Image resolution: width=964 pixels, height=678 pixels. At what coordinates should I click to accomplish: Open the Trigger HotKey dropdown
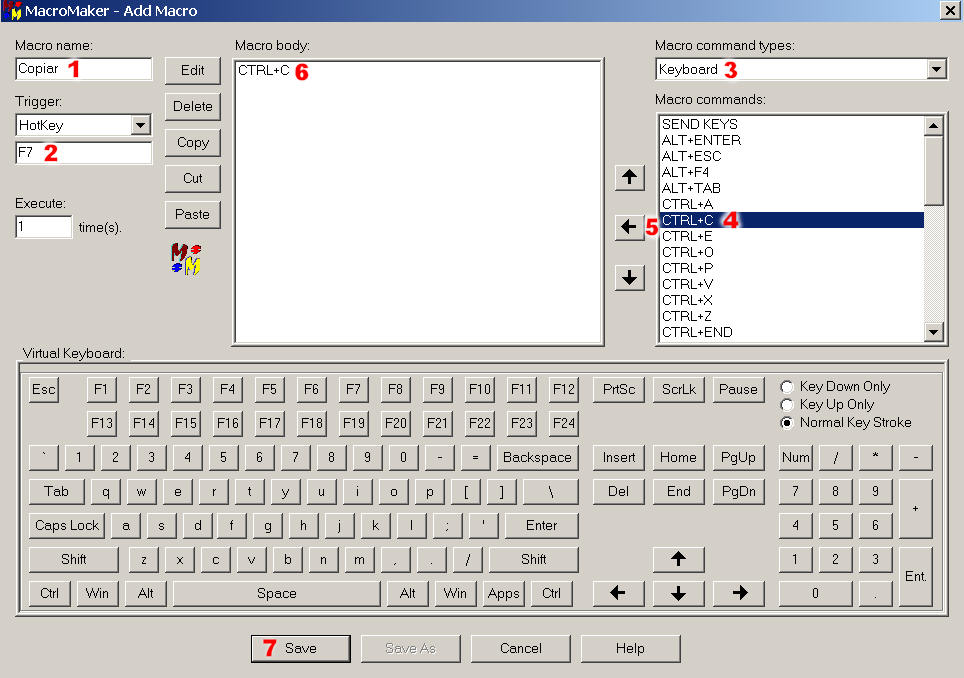click(141, 125)
